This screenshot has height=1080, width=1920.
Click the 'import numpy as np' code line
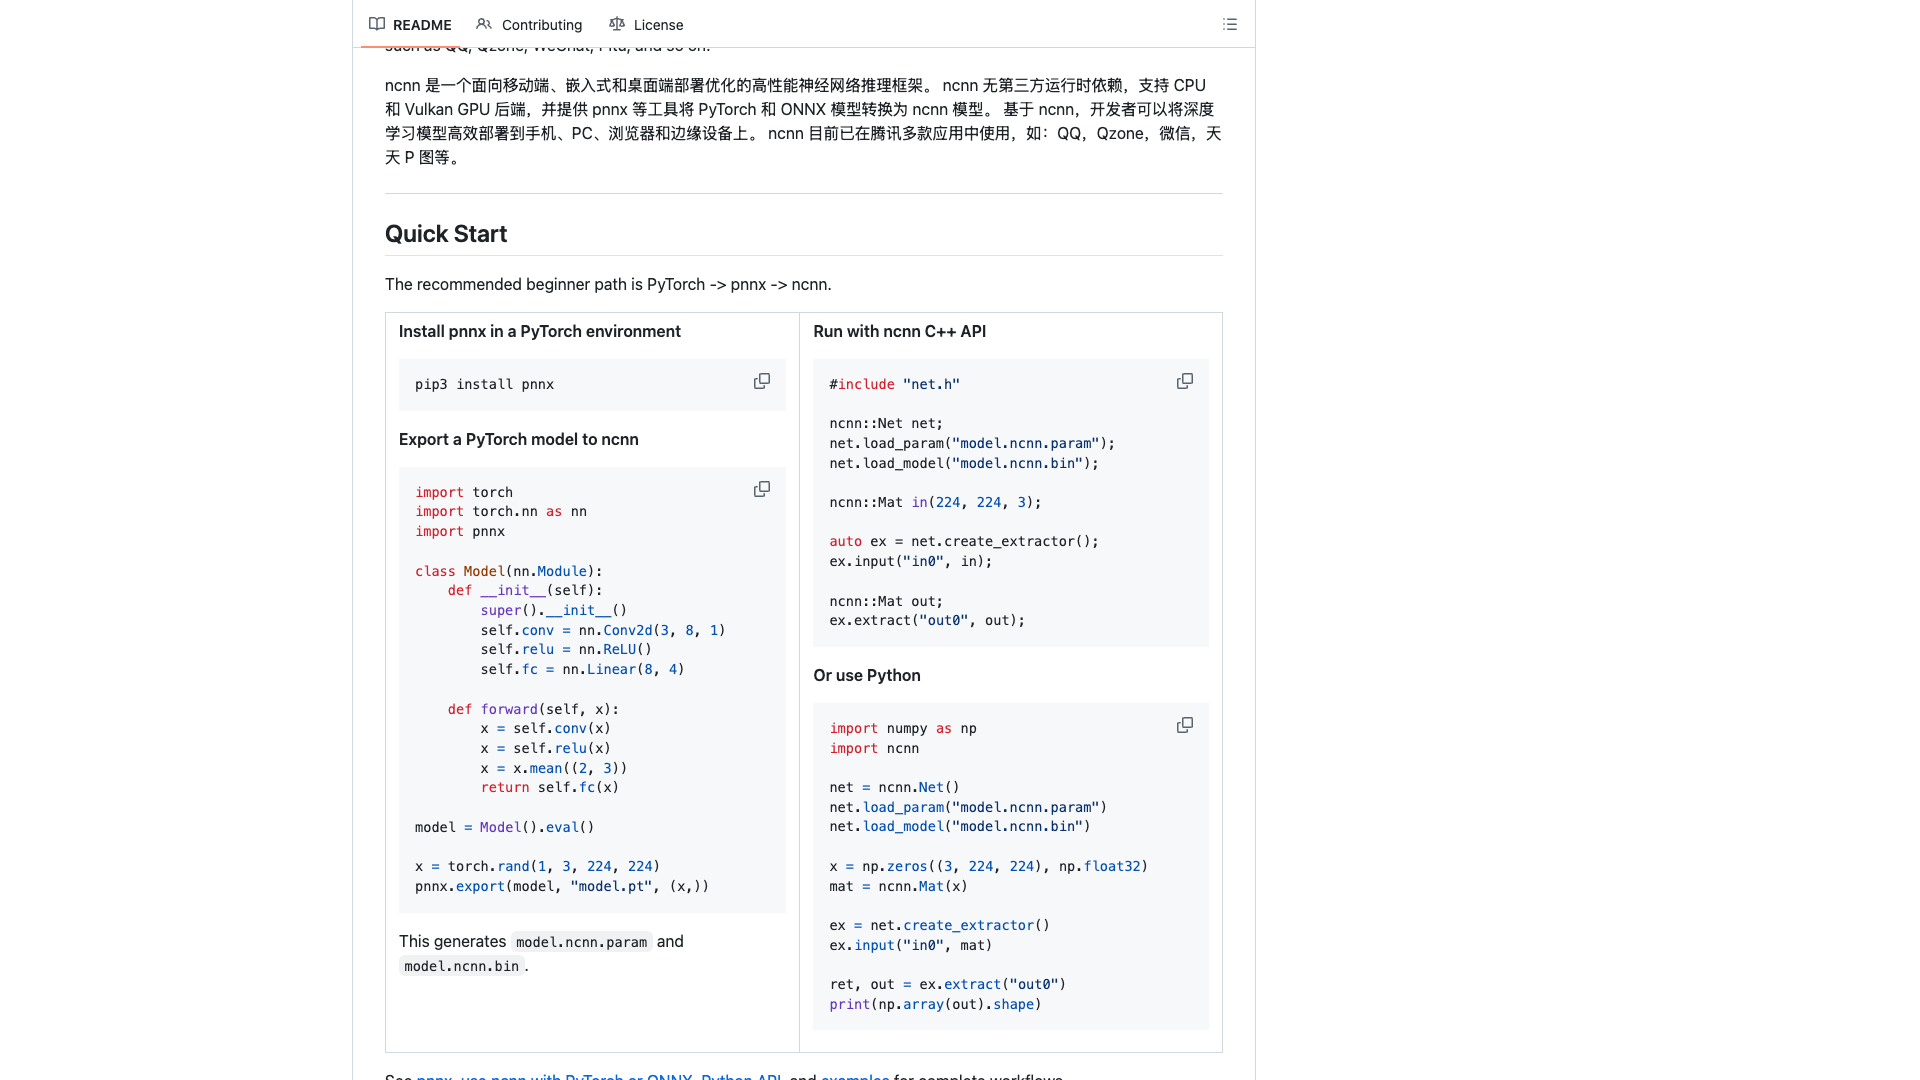(x=903, y=728)
